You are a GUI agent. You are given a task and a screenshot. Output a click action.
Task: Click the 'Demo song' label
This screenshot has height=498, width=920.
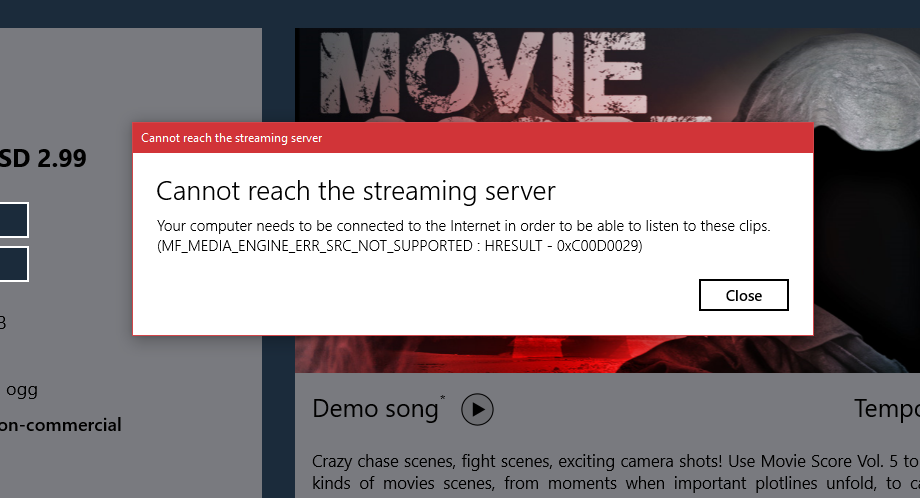click(x=375, y=409)
